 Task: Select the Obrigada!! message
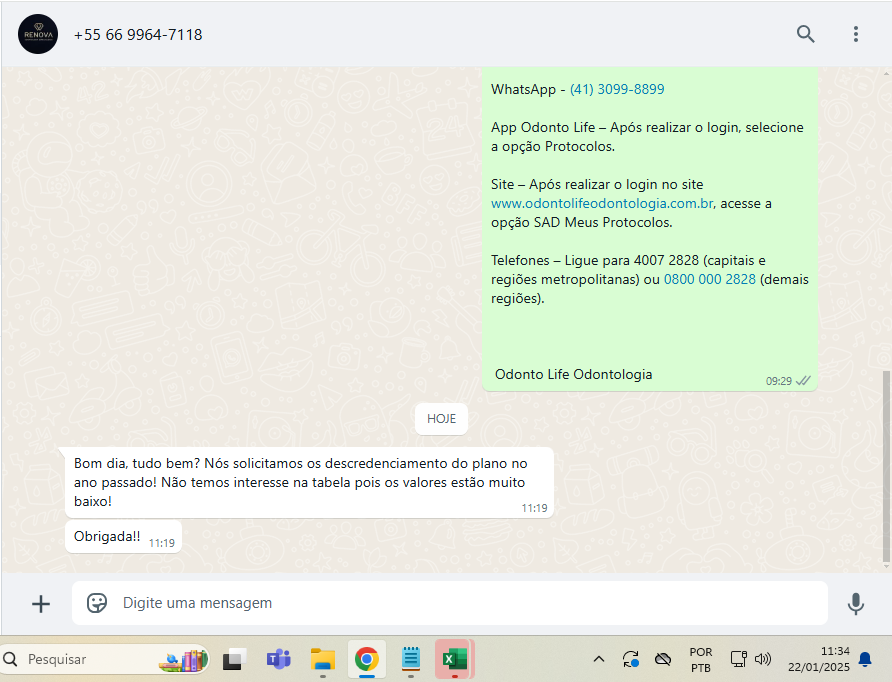coord(123,536)
